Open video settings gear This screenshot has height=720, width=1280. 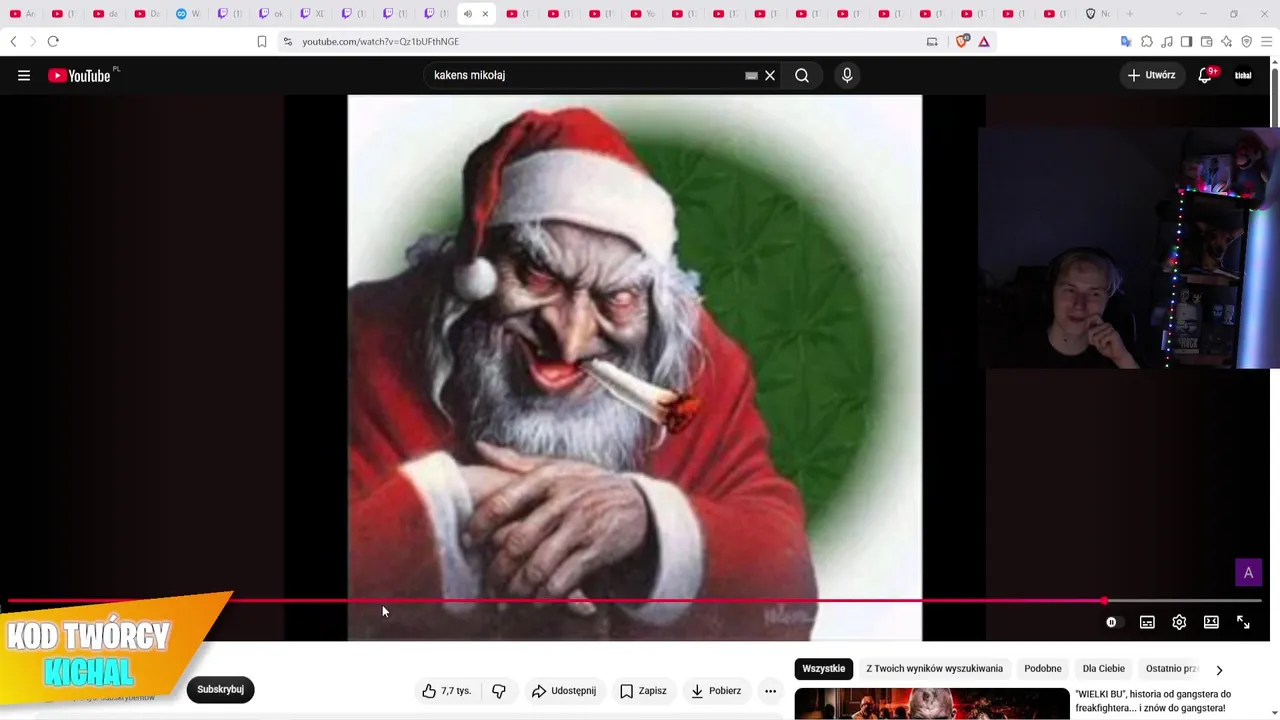(1179, 622)
